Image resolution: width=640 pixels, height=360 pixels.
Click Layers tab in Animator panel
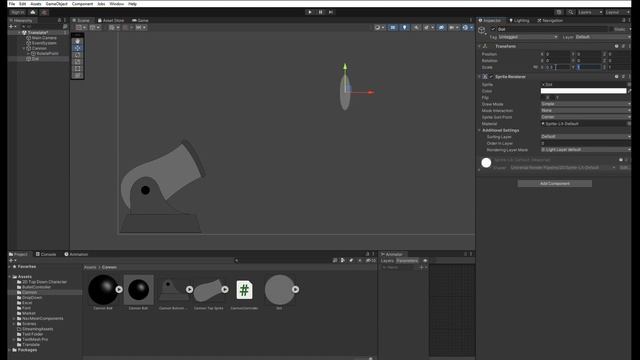point(387,260)
